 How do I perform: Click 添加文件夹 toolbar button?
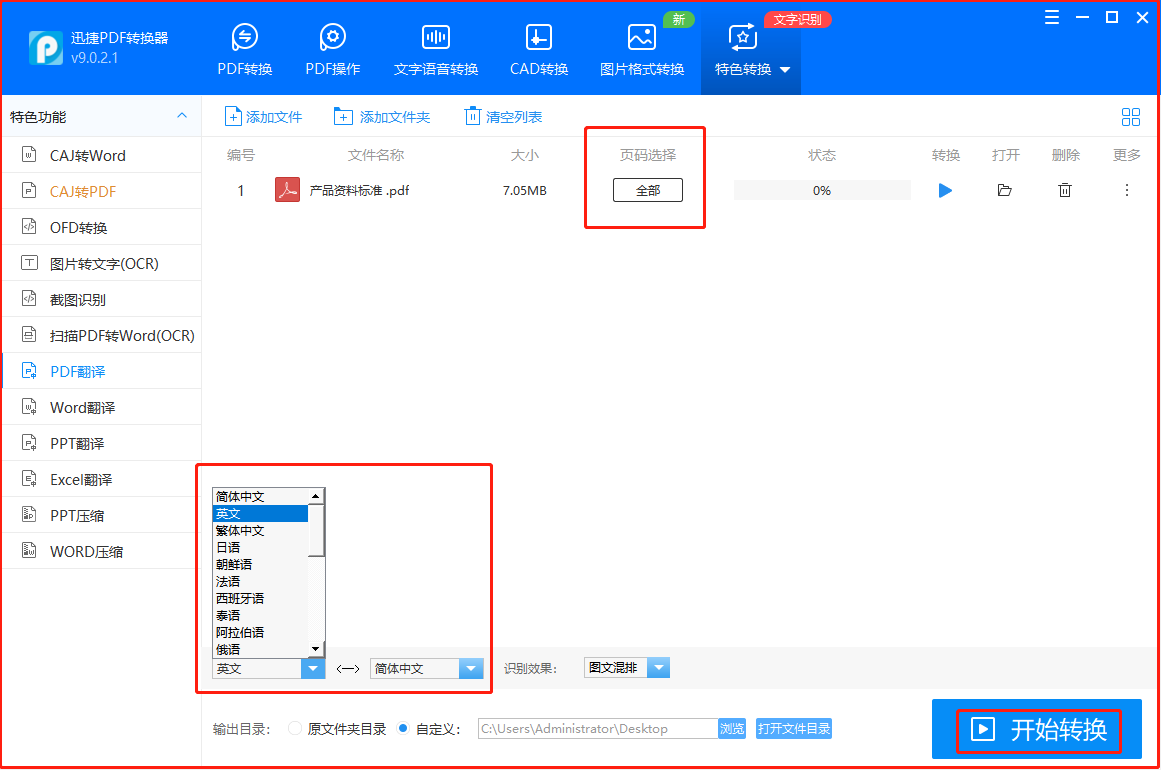click(x=381, y=117)
